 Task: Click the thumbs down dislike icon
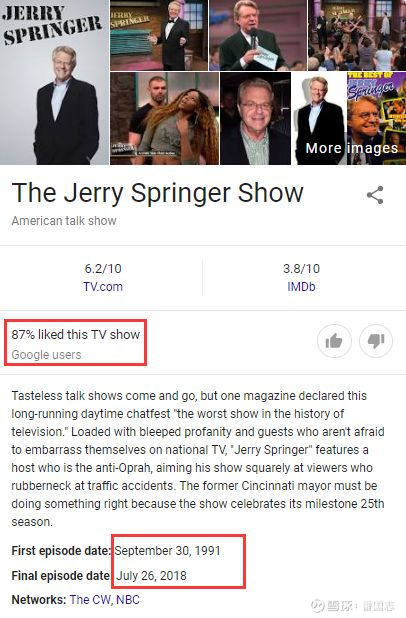tap(376, 341)
